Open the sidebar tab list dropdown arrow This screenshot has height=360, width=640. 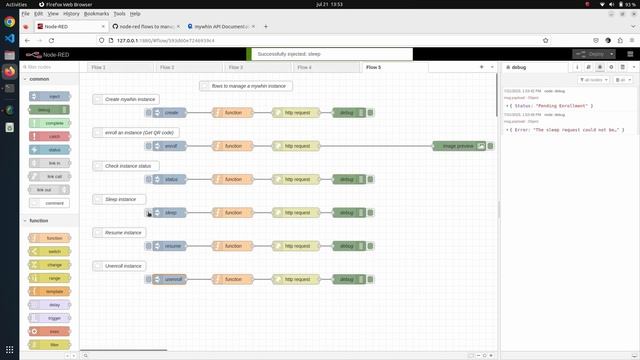click(634, 67)
